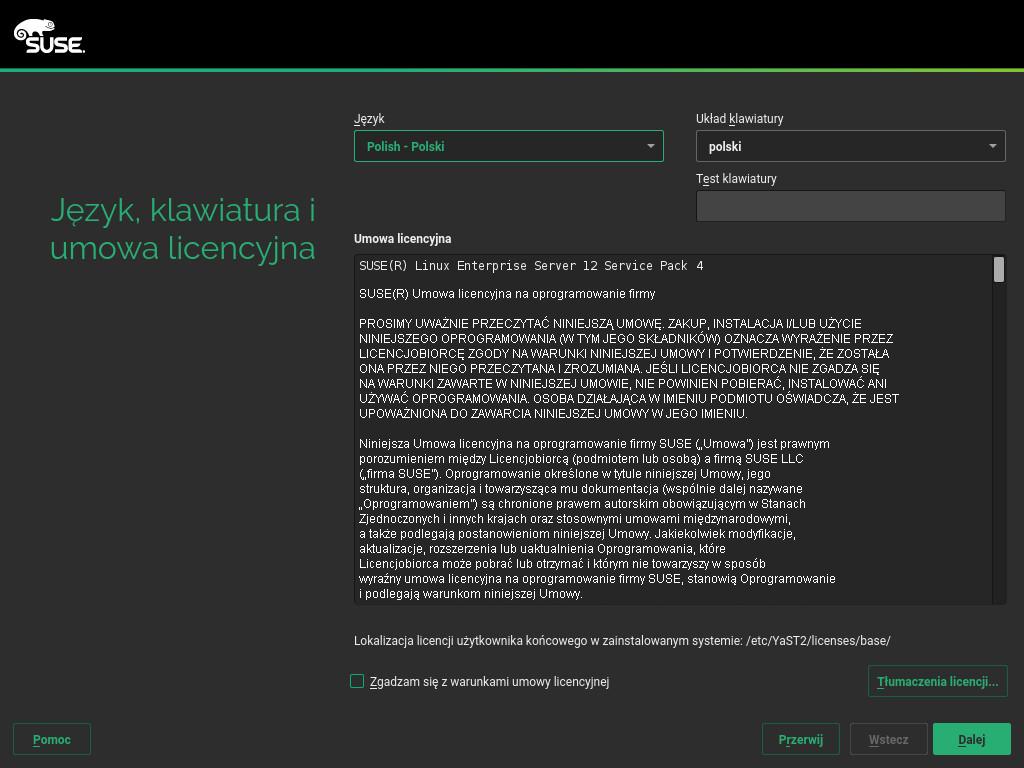Click the Przerwij abort button
The height and width of the screenshot is (768, 1024).
coord(801,739)
